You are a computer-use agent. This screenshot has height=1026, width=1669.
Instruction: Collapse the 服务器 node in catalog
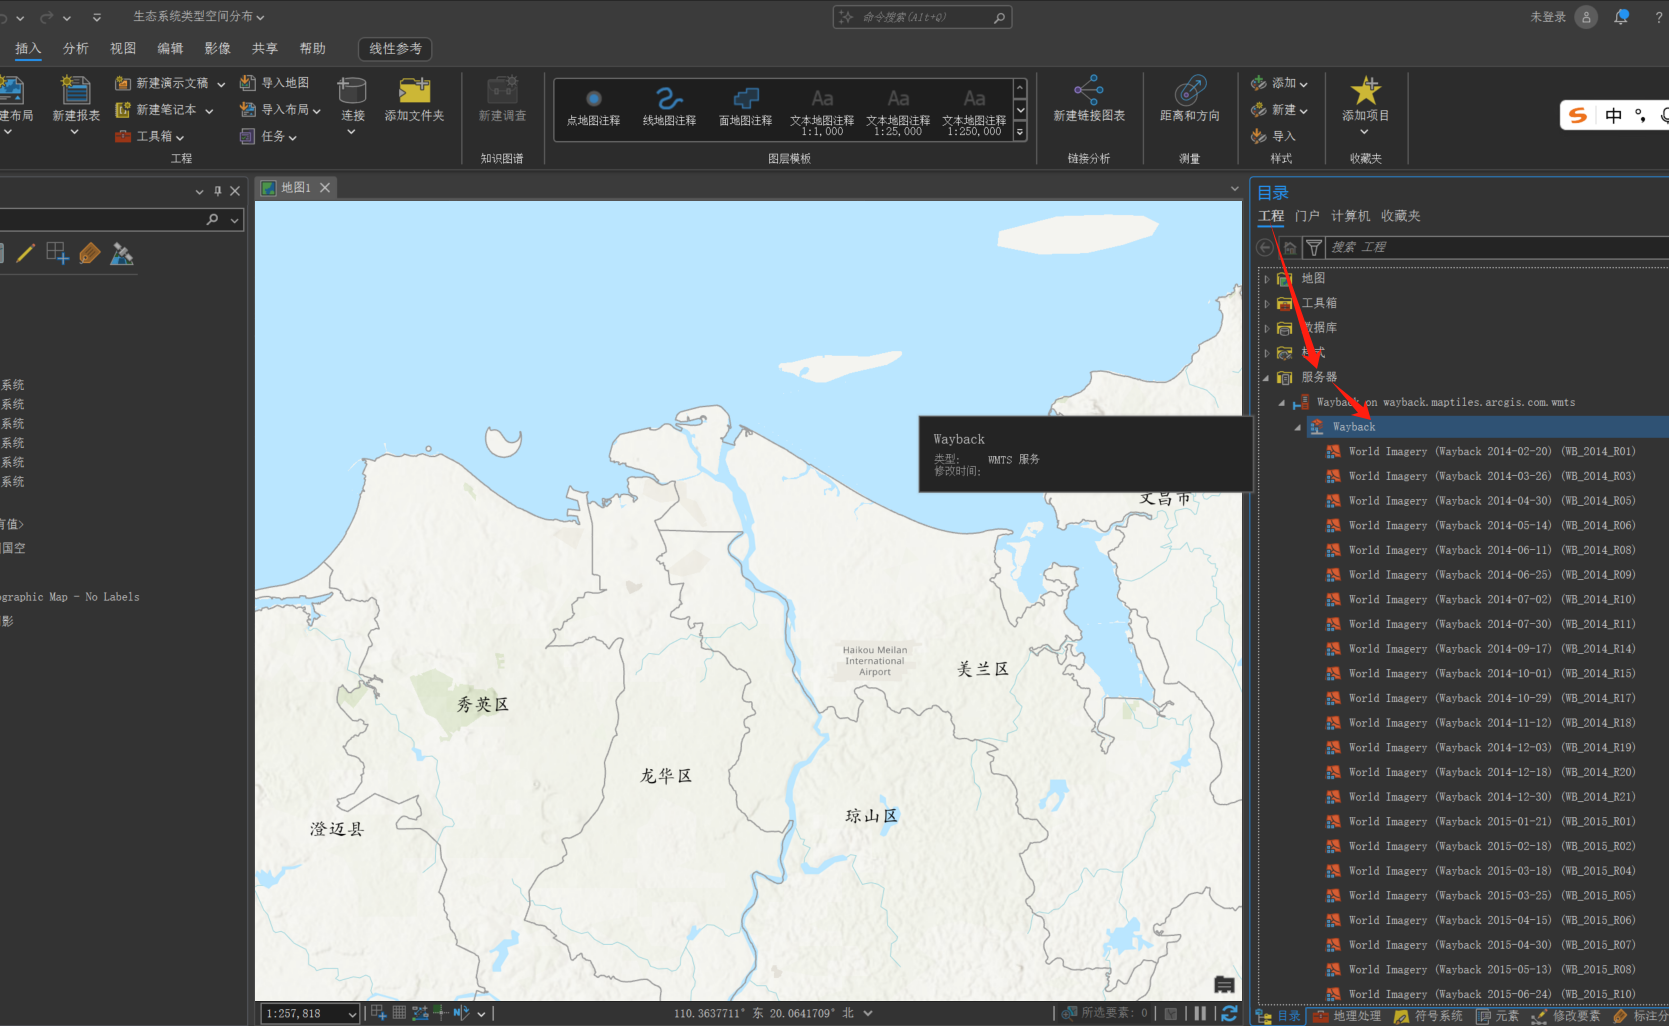1267,378
